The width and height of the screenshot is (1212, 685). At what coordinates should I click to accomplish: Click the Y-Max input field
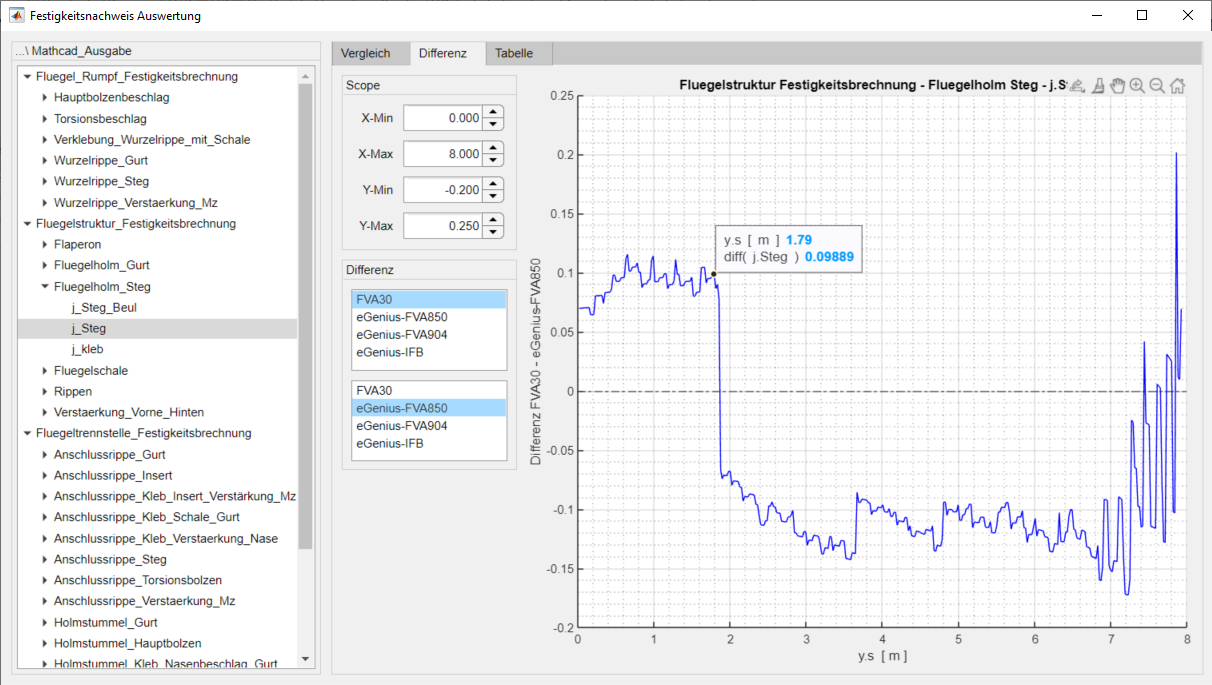[443, 226]
